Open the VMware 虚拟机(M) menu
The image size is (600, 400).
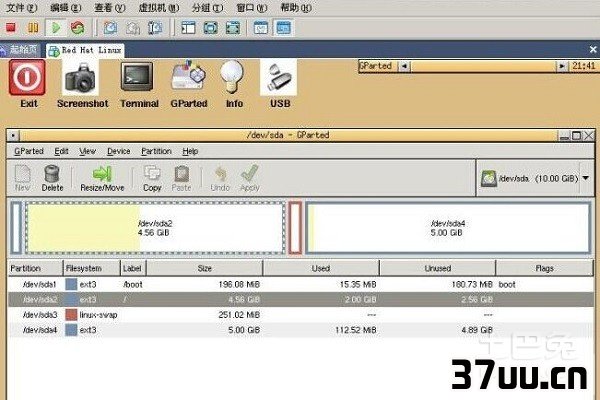click(x=159, y=8)
